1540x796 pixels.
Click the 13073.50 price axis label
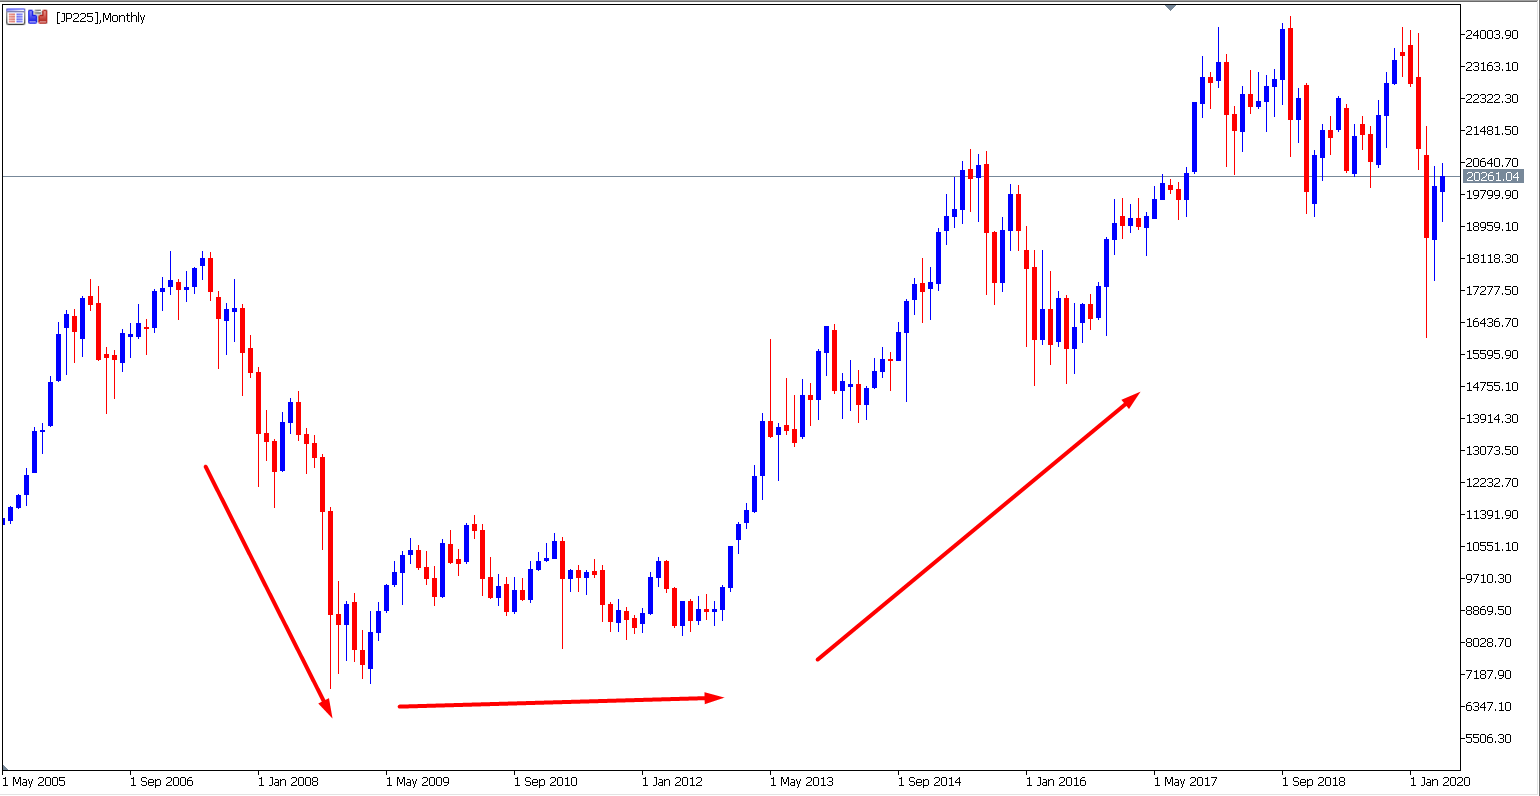click(1492, 451)
